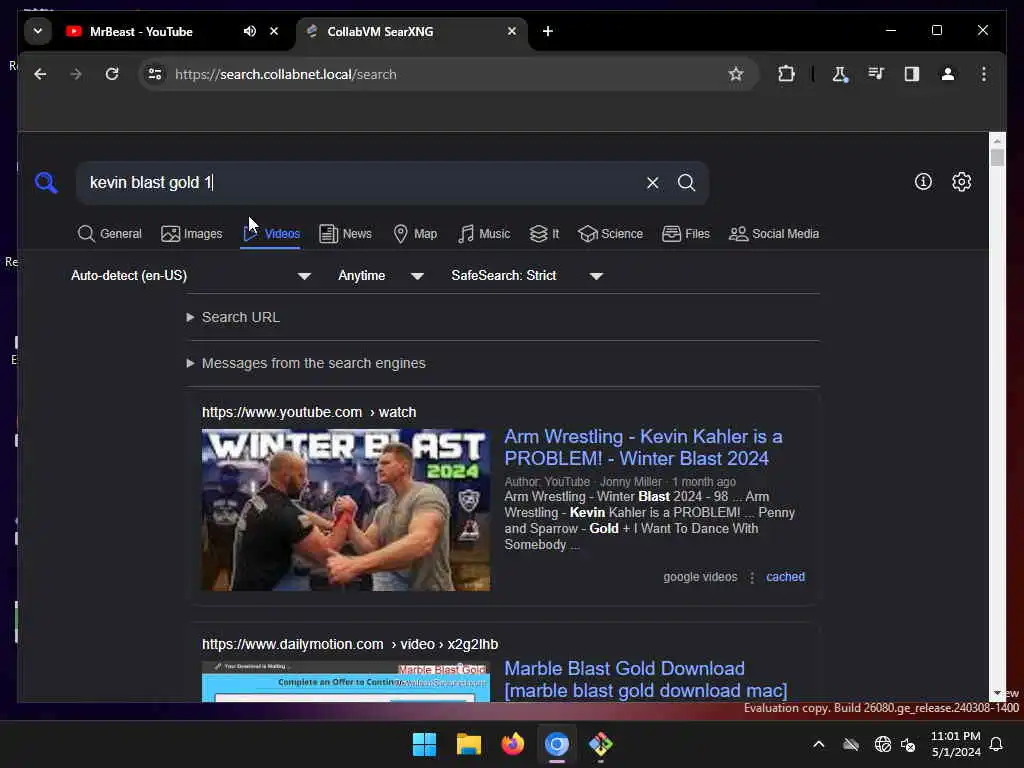This screenshot has height=768, width=1024.
Task: Open the dailymotion.com video URL link
Action: click(x=350, y=644)
